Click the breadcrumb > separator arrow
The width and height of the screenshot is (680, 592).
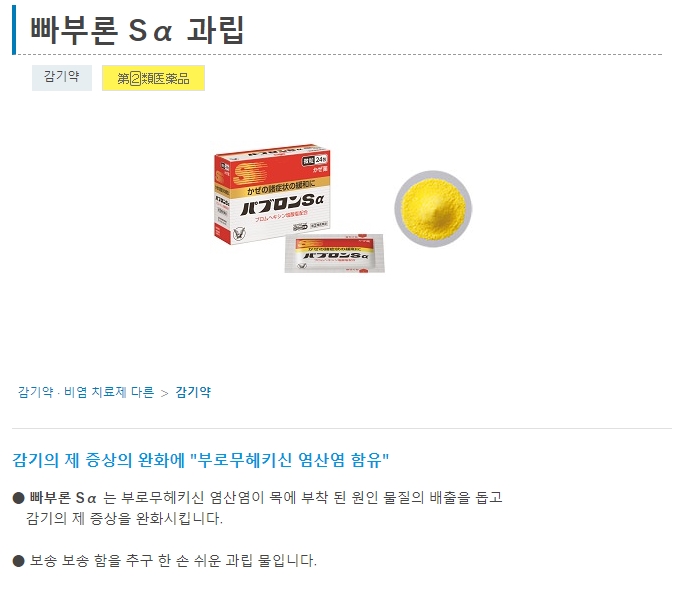[x=164, y=393]
